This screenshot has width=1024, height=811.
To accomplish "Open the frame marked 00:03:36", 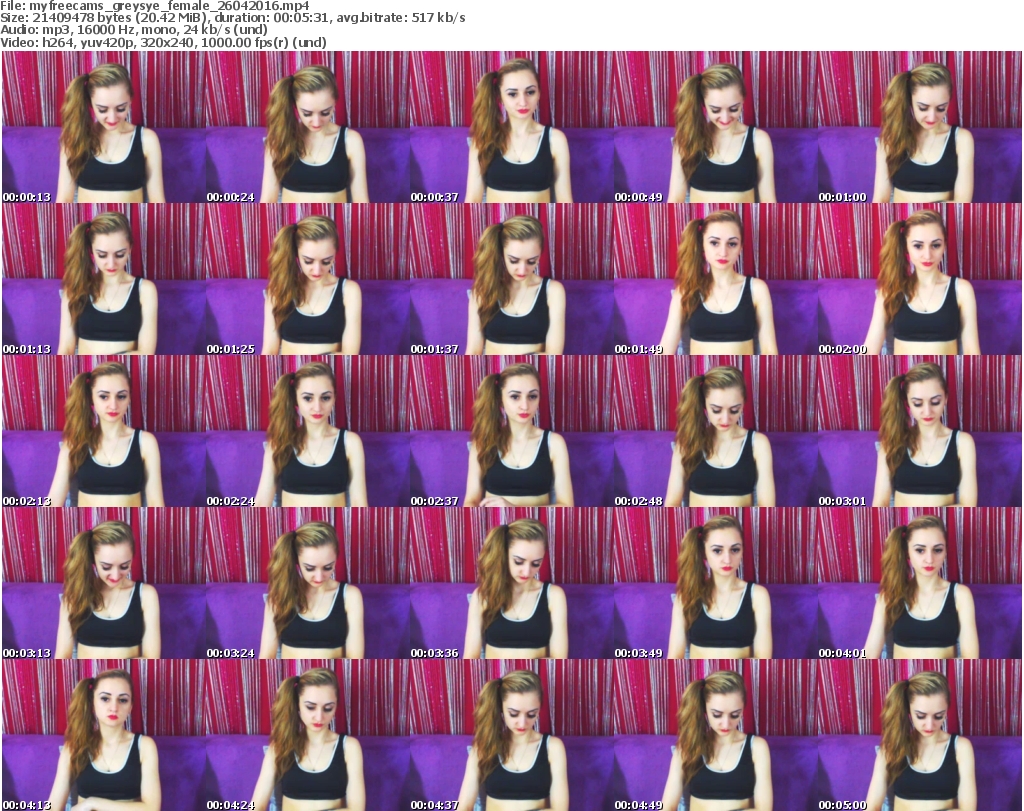I will (x=511, y=583).
